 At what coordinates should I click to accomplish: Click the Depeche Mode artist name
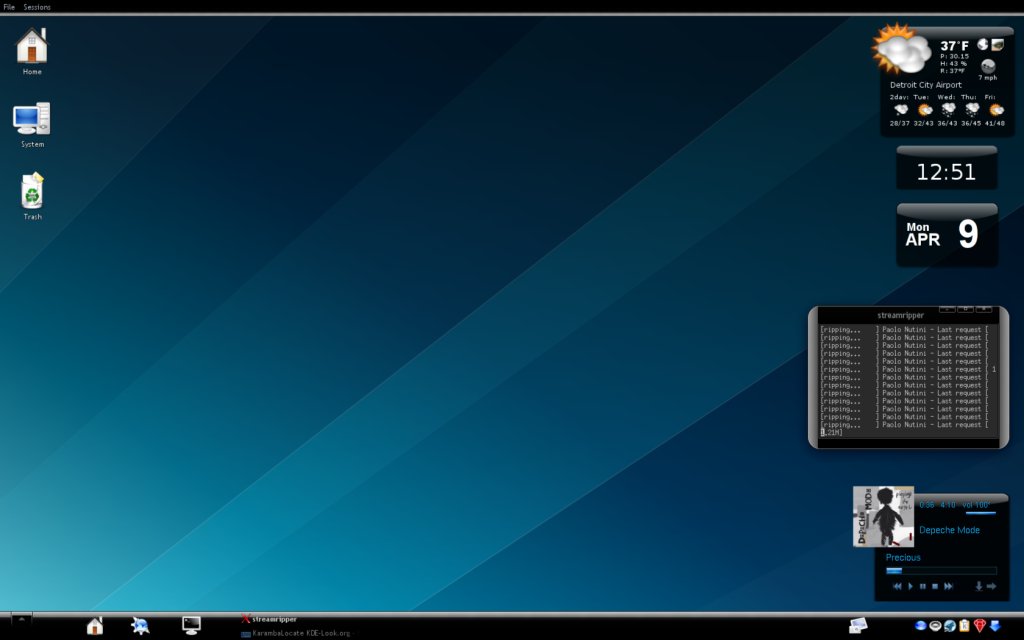click(950, 530)
